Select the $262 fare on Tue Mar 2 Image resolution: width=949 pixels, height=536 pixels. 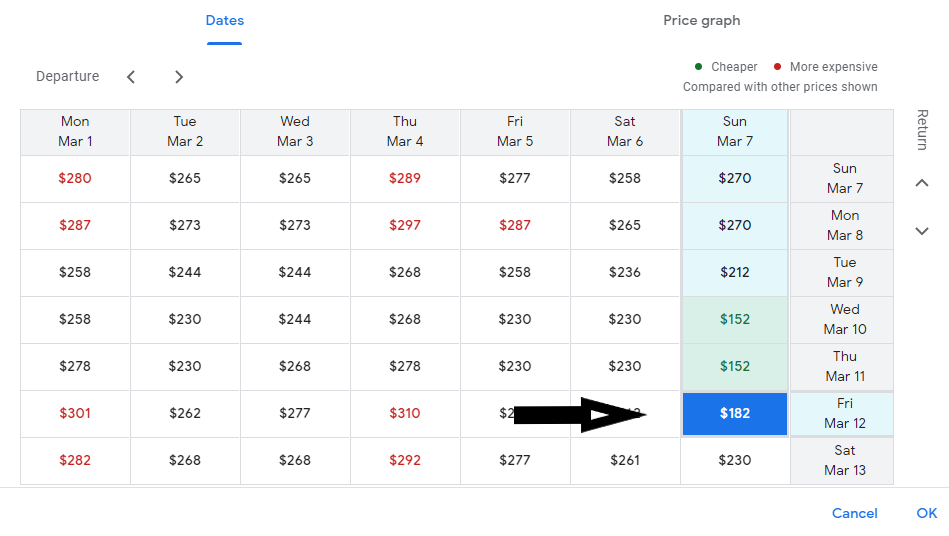tap(185, 413)
